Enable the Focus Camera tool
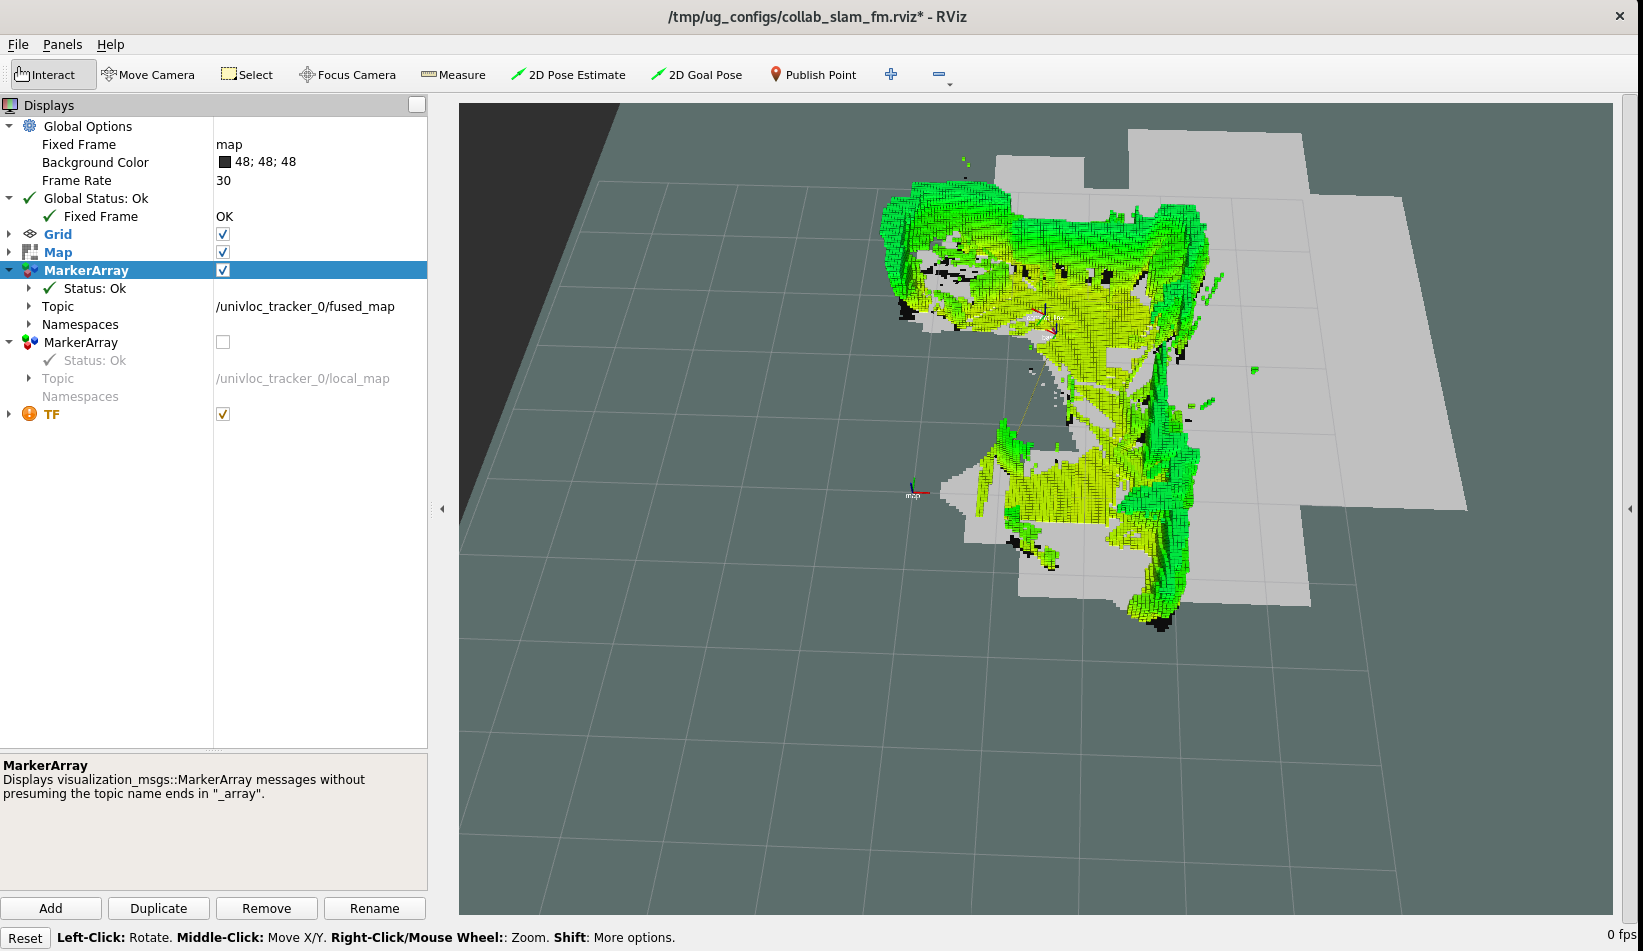This screenshot has height=951, width=1643. click(x=347, y=75)
